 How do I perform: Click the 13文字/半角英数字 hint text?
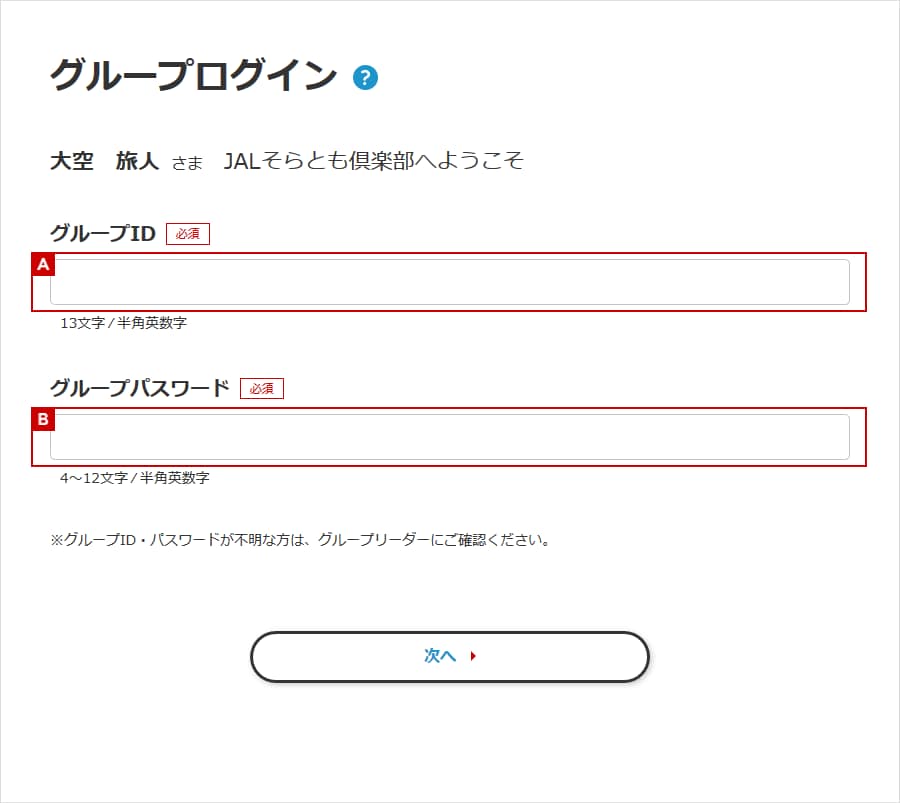click(123, 323)
